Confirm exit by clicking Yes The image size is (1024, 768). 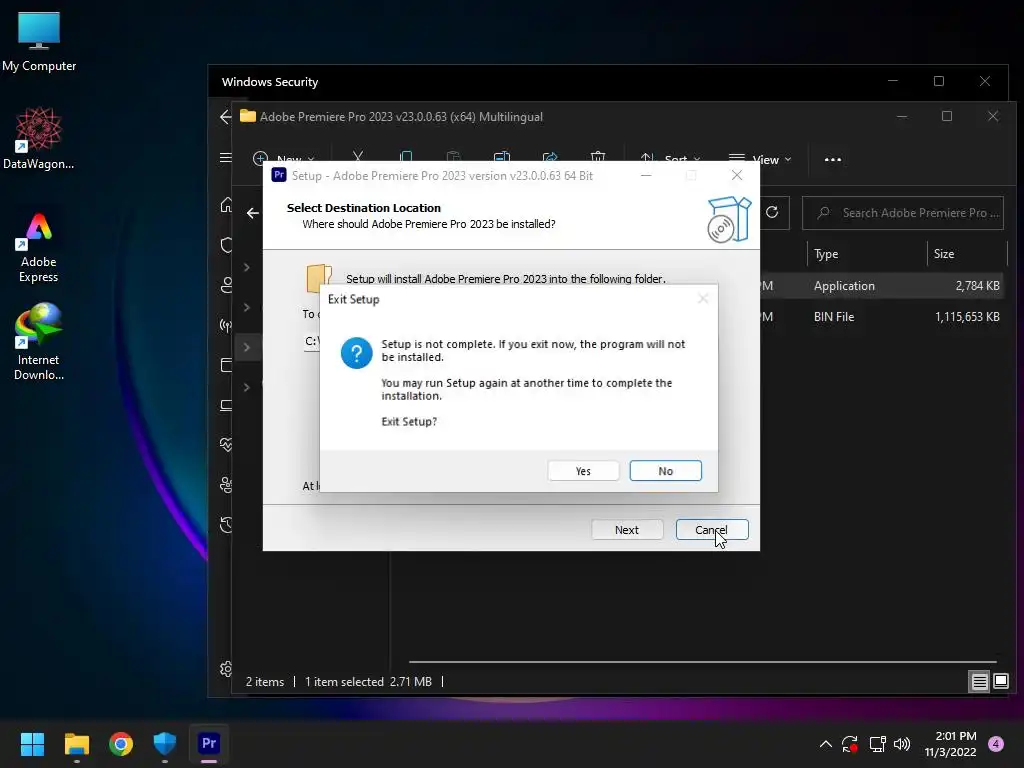tap(583, 471)
